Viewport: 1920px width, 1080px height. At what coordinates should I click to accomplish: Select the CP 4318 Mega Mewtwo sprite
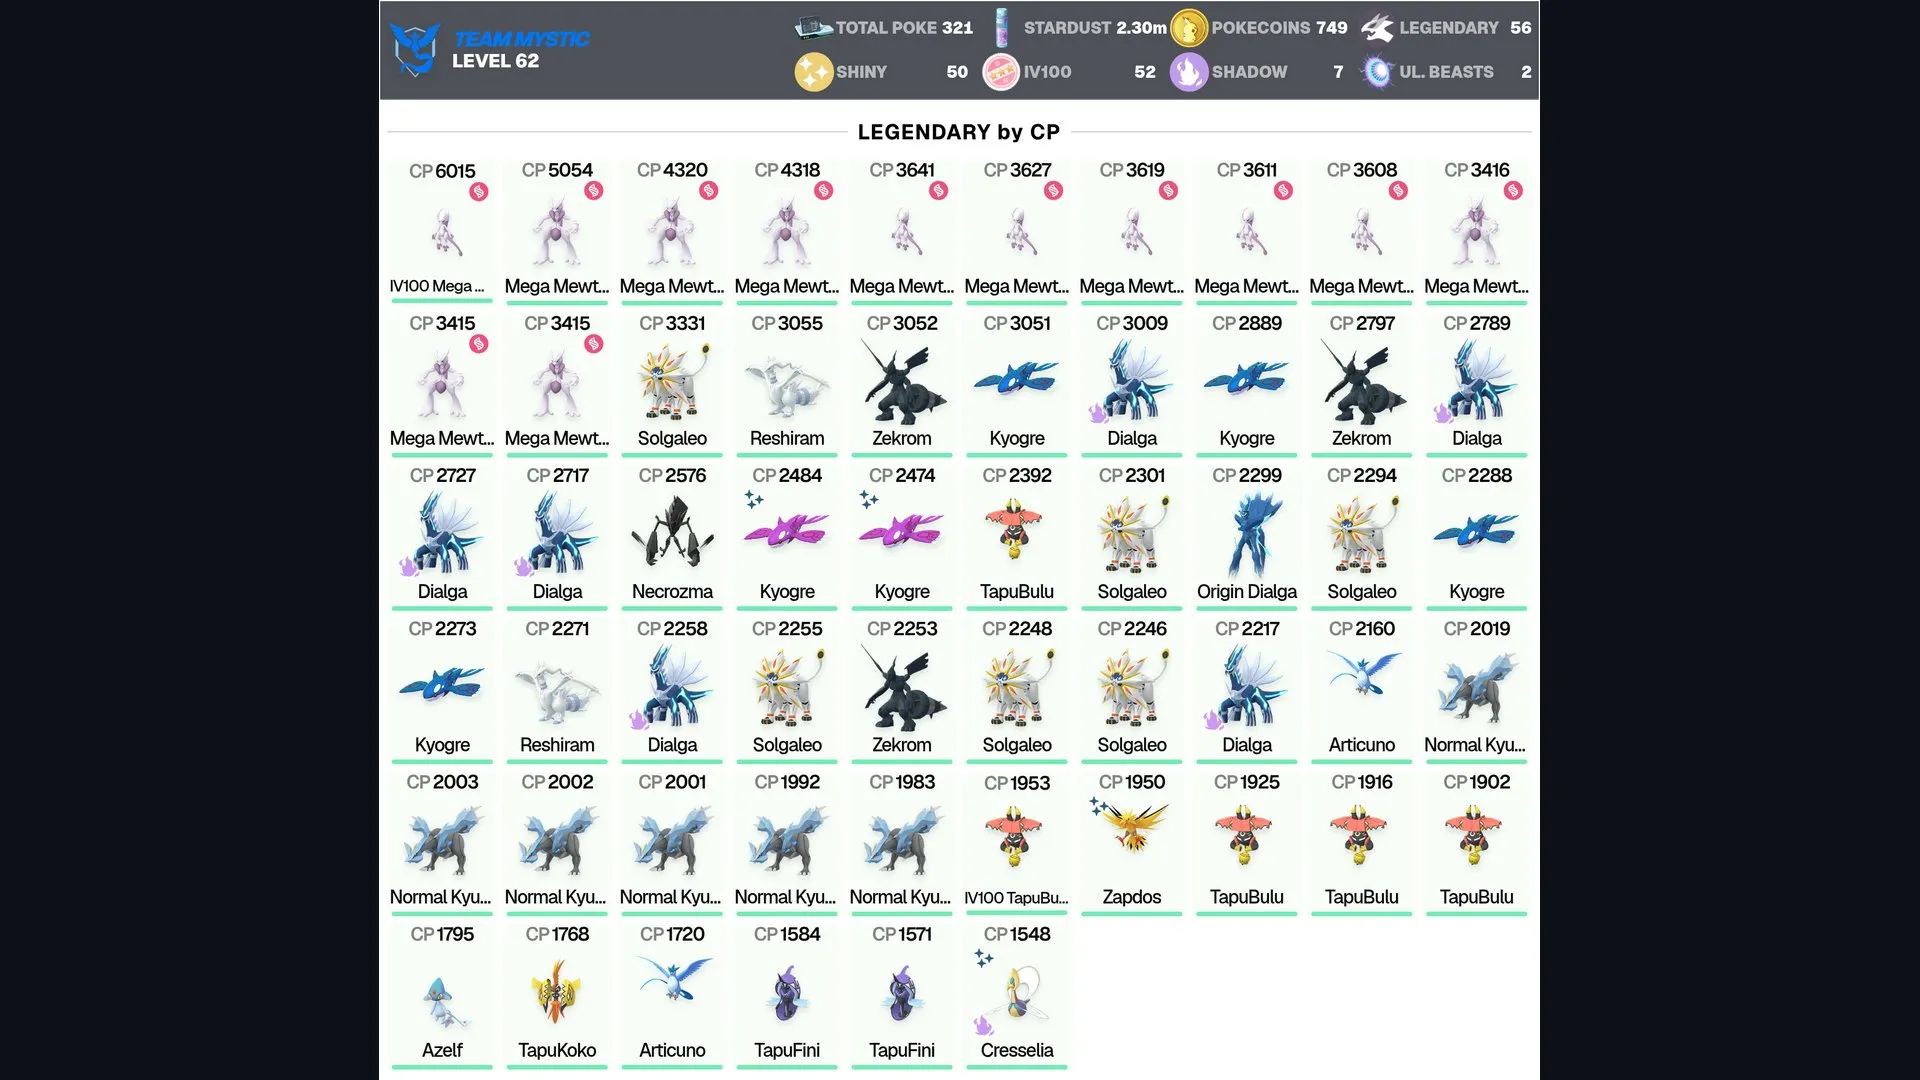(787, 231)
